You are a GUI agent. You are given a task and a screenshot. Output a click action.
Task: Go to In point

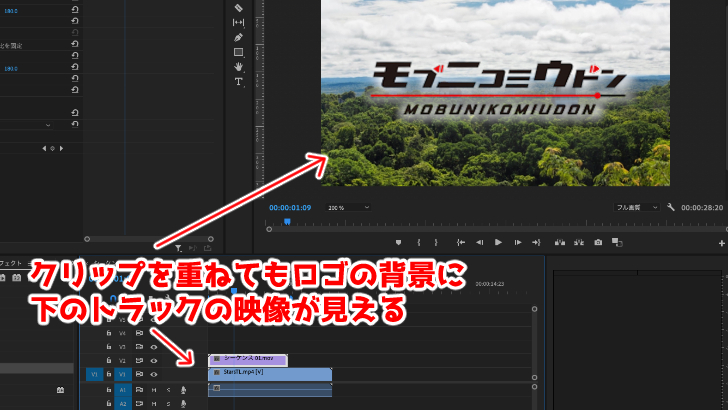[x=461, y=242]
